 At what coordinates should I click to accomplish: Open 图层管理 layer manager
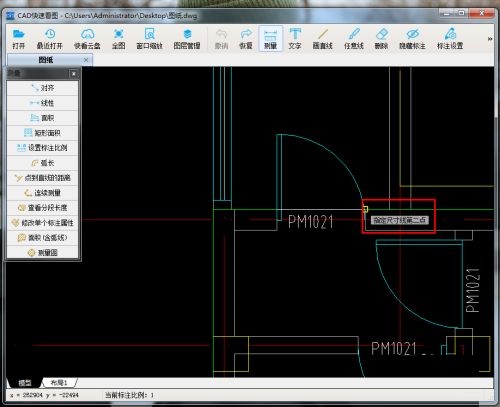(187, 39)
